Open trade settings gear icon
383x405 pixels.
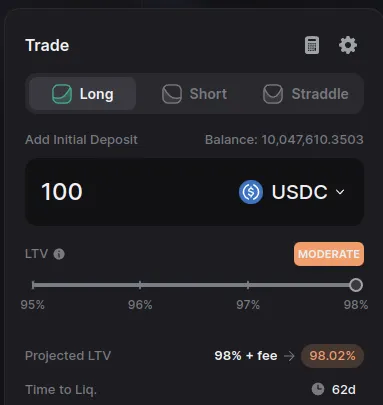348,45
